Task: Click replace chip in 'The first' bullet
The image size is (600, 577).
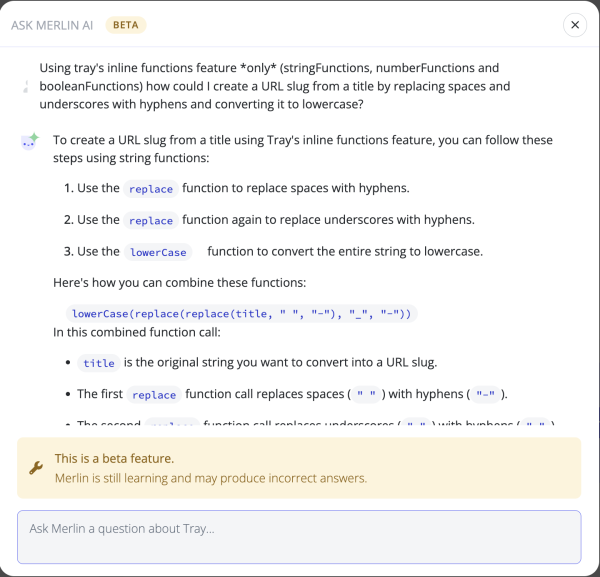Action: (x=154, y=395)
